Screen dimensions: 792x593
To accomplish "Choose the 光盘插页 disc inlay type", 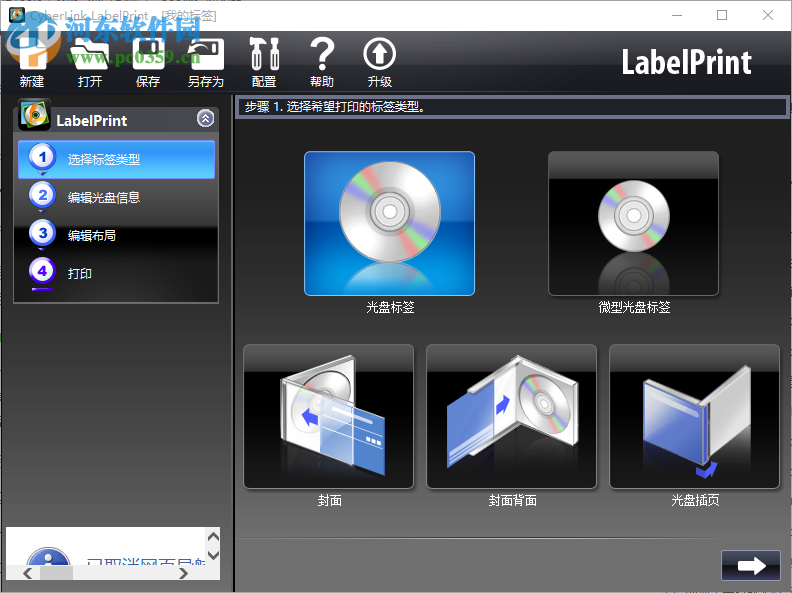I will coord(695,417).
